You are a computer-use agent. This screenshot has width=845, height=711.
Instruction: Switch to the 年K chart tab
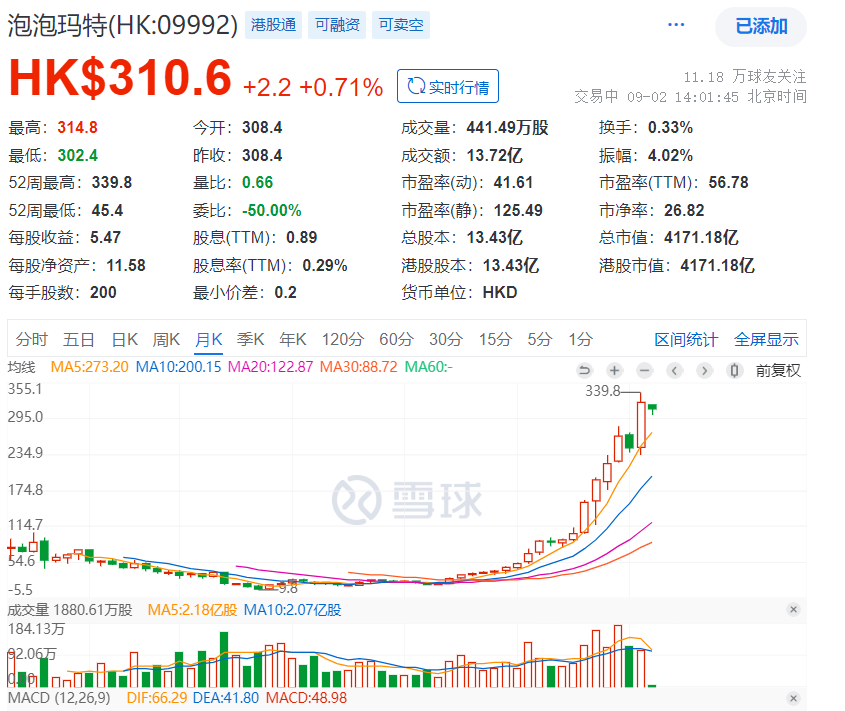pos(293,340)
